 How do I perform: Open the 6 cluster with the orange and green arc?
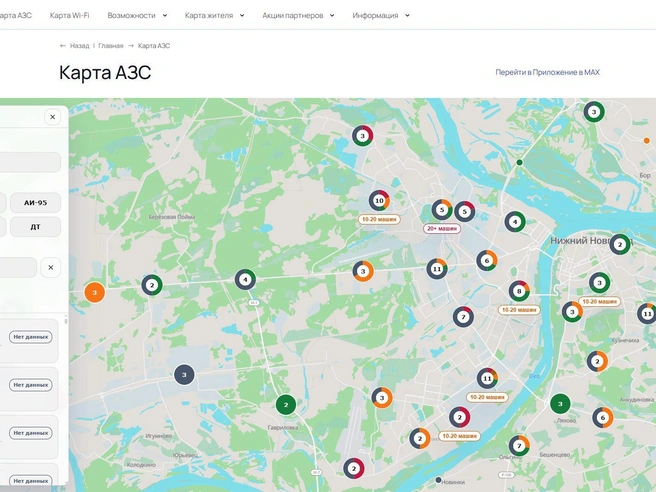tap(487, 261)
